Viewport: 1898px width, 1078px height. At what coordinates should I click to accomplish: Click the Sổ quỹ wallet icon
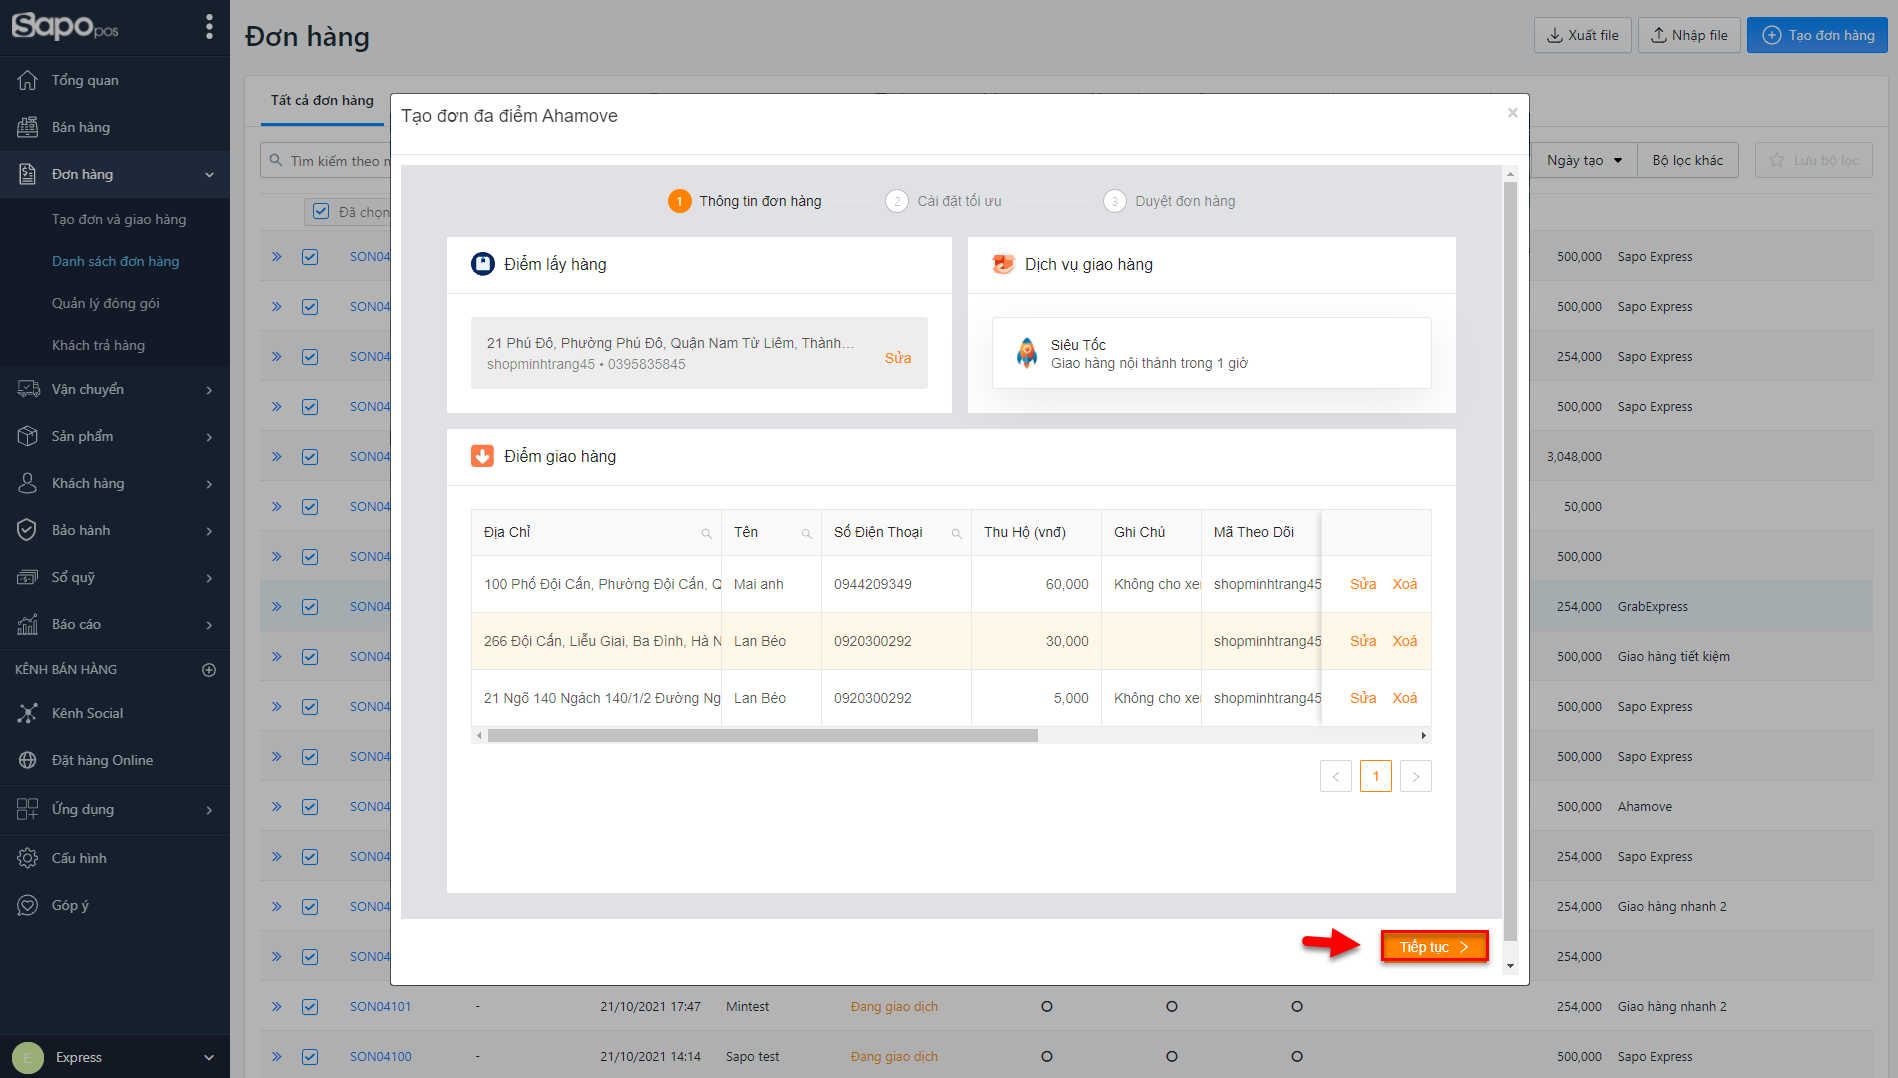27,577
